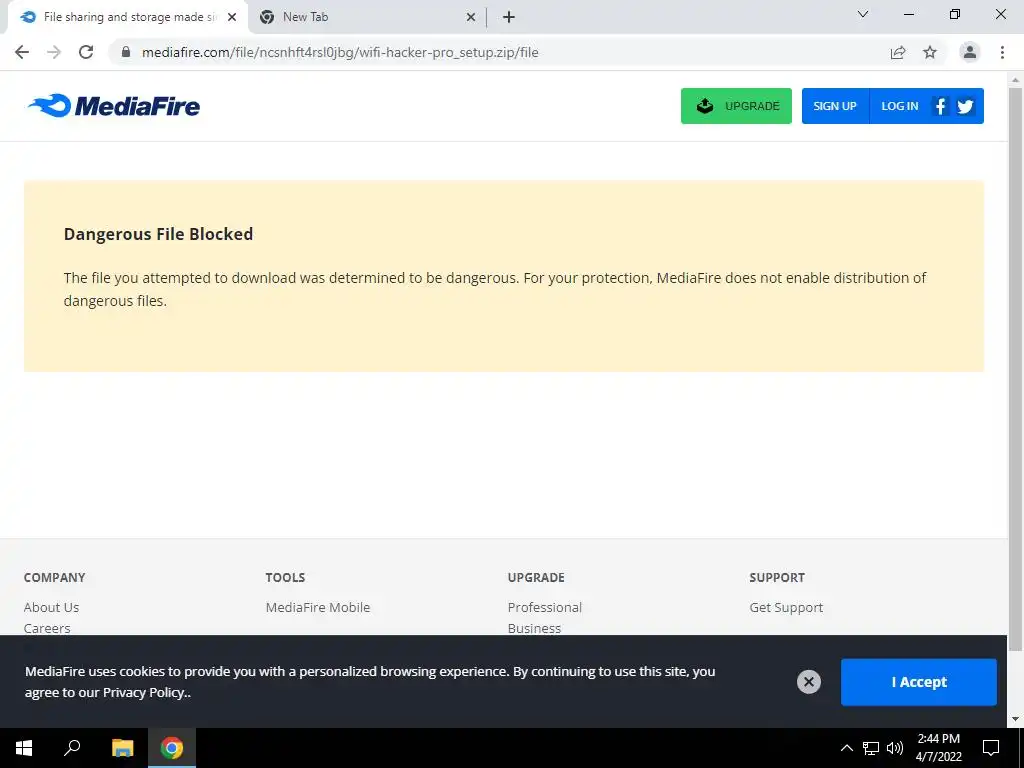
Task: Click the Dangerous File Blocked heading
Action: click(158, 234)
